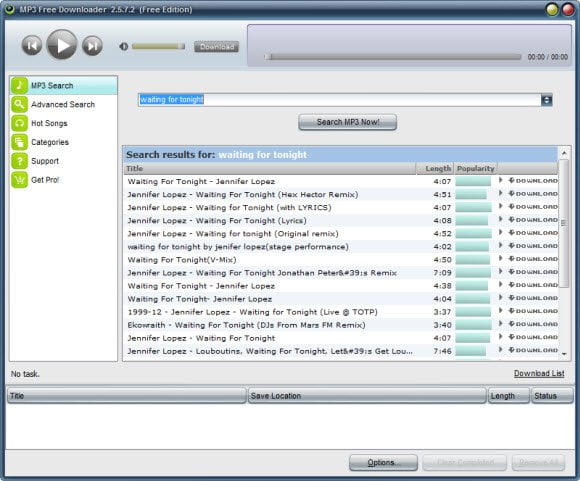Click the Support question mark icon
This screenshot has width=580, height=481.
[x=19, y=161]
